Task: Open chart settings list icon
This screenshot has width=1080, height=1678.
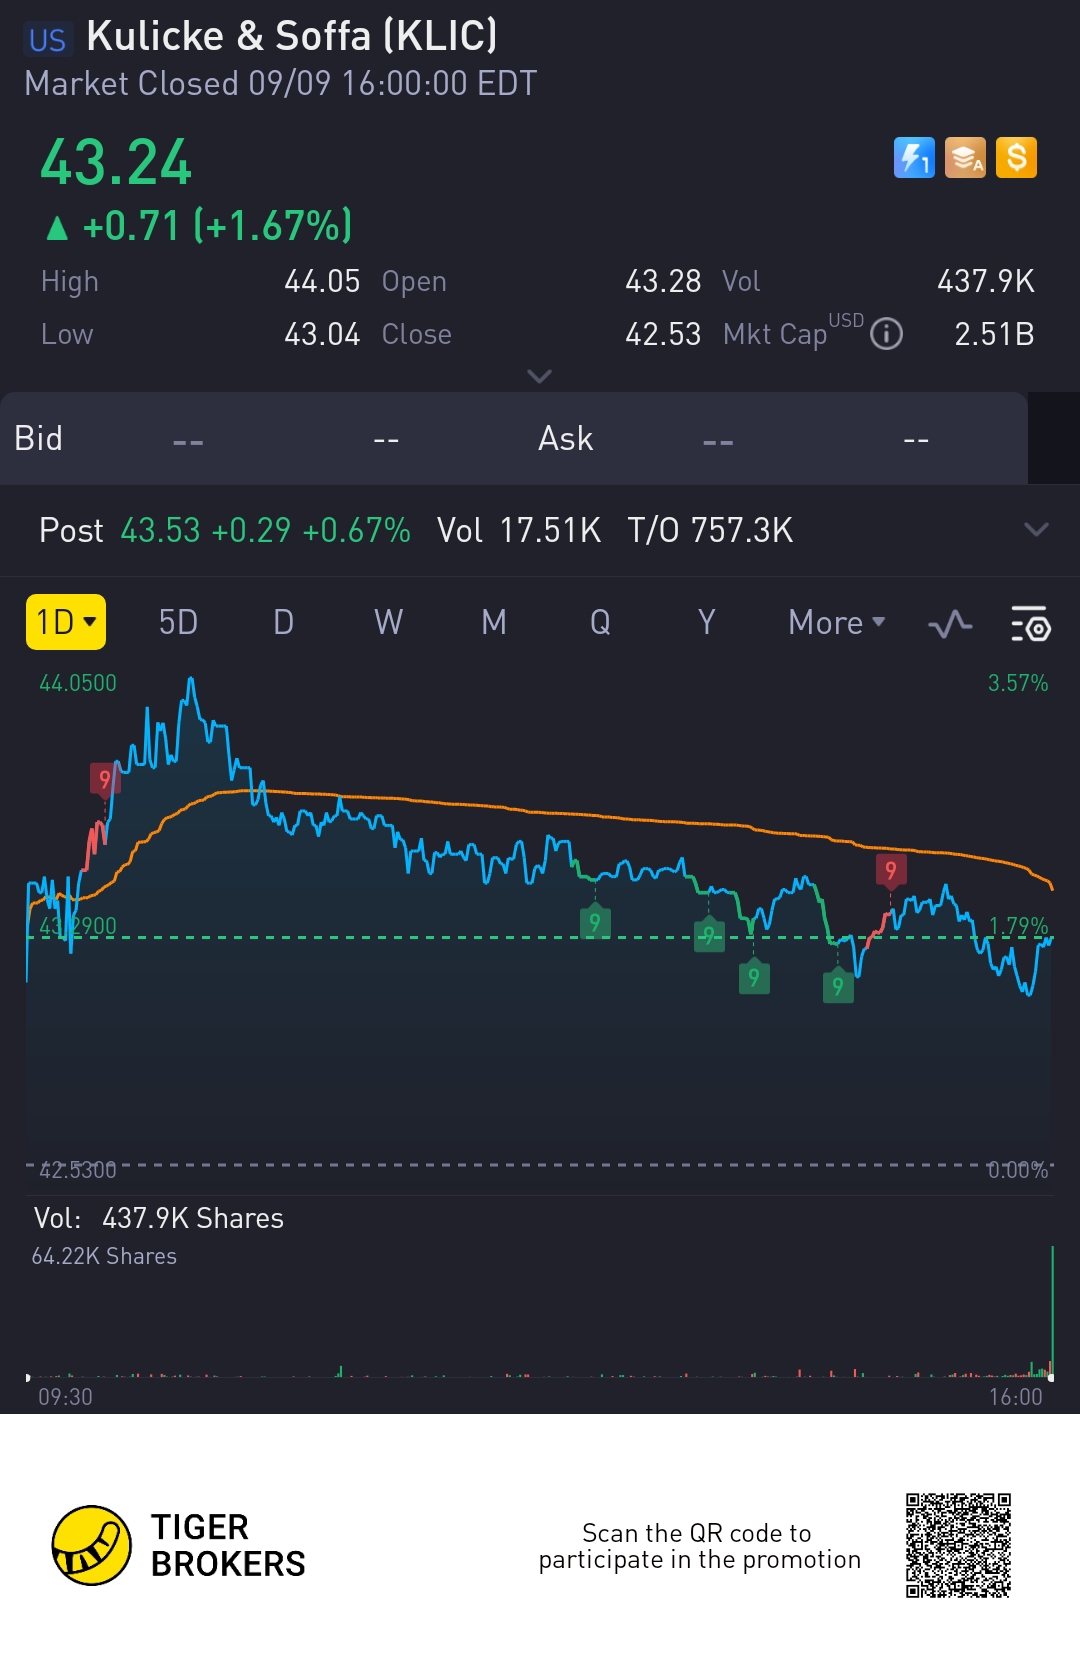Action: (1030, 624)
